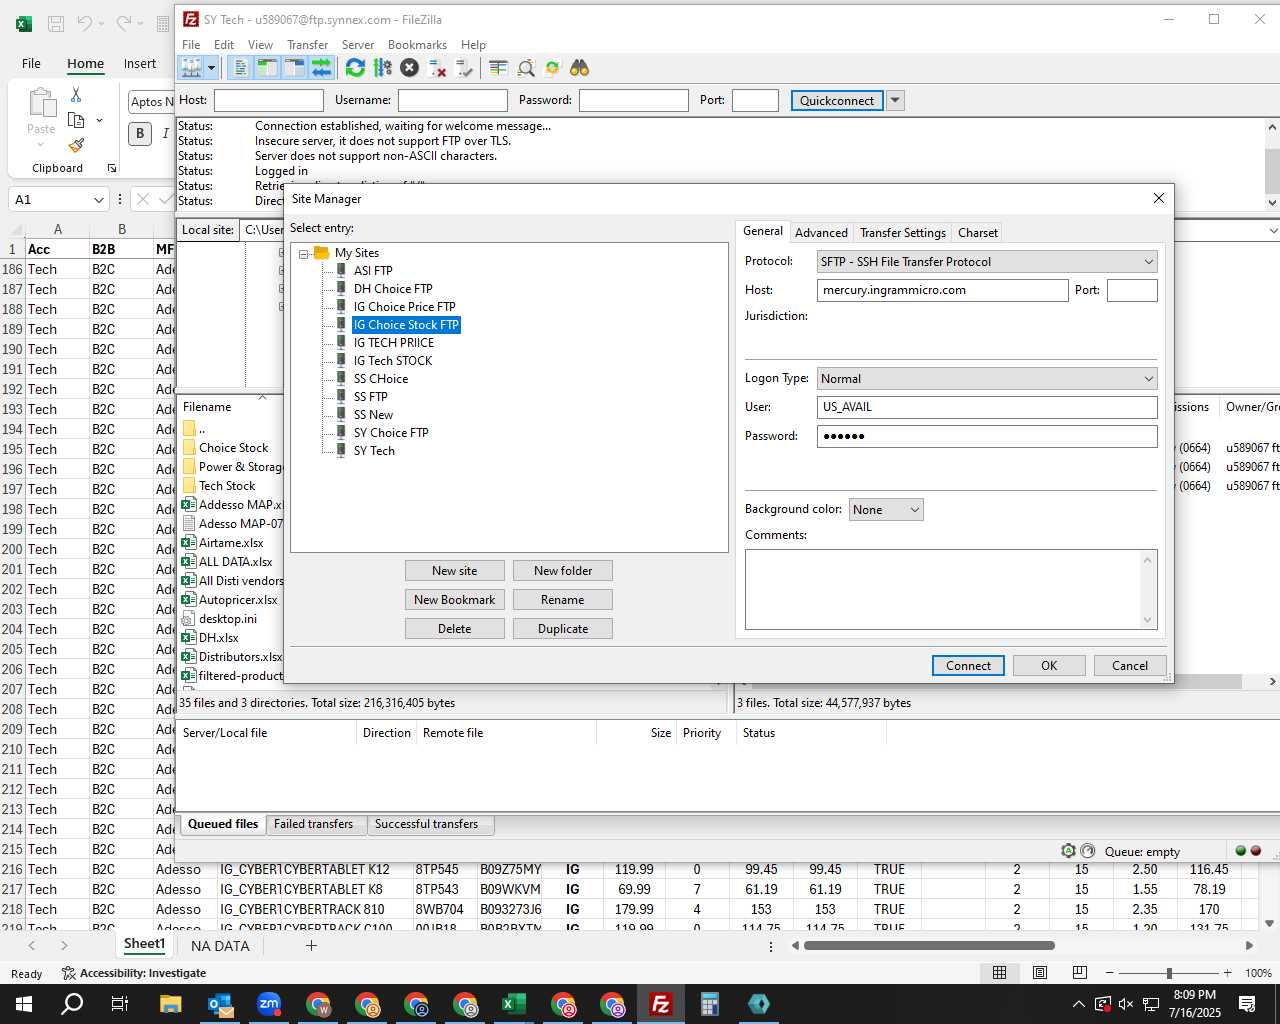1280x1024 pixels.
Task: Open the Site Manager toolbar dropdown arrow
Action: (211, 68)
